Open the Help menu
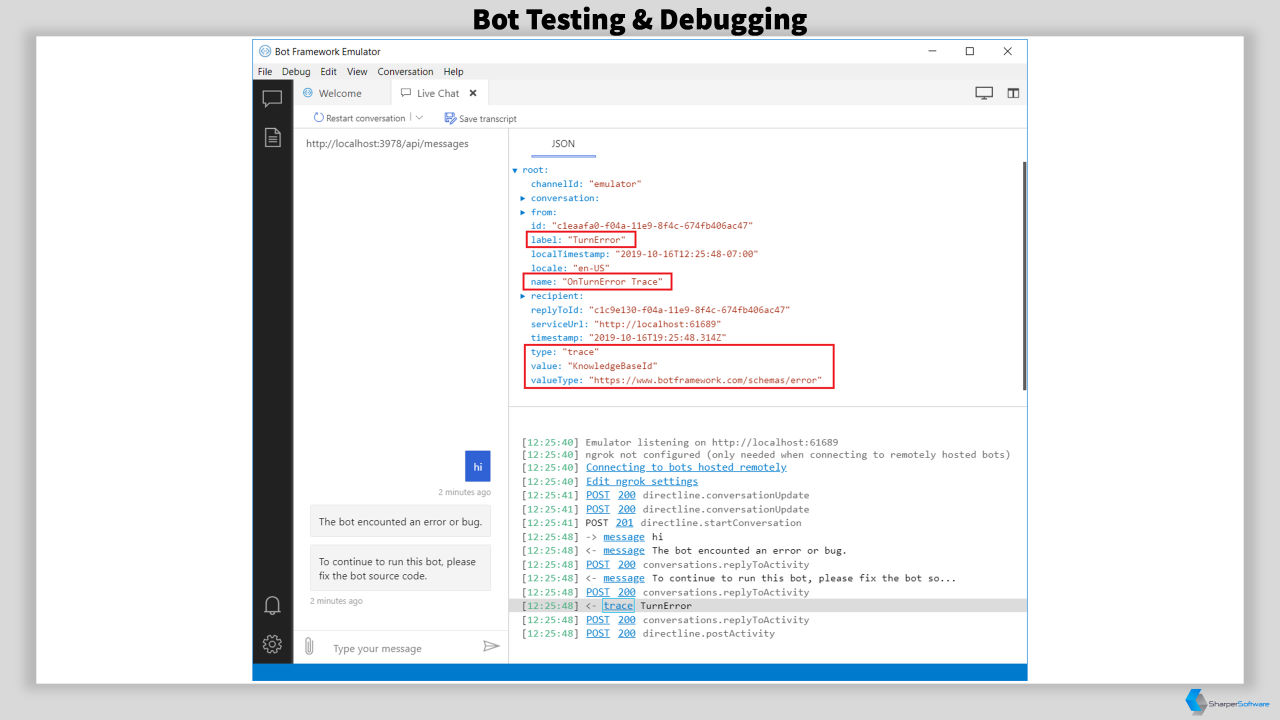1280x720 pixels. (x=453, y=72)
